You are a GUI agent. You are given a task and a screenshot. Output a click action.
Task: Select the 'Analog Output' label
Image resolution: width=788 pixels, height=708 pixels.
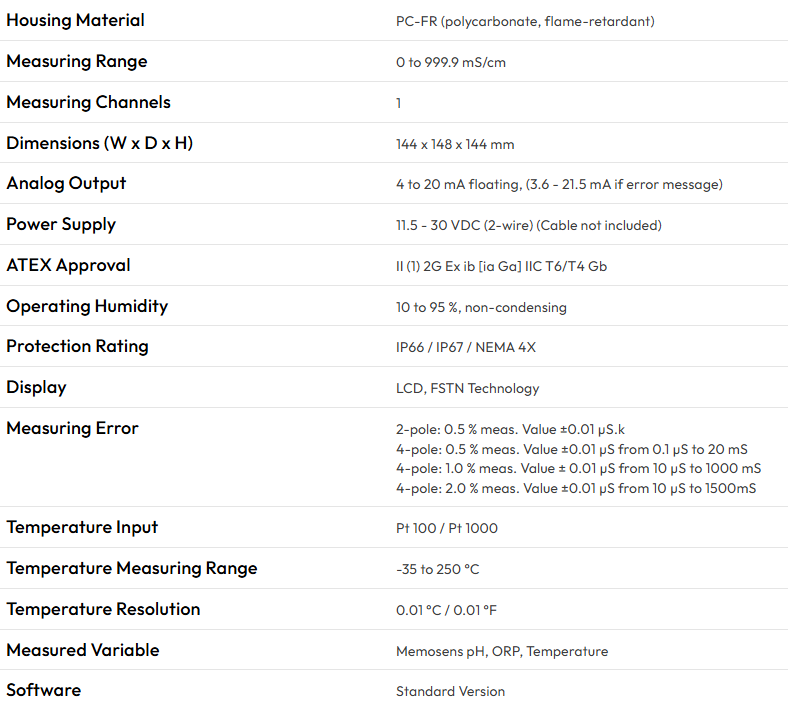click(x=66, y=183)
